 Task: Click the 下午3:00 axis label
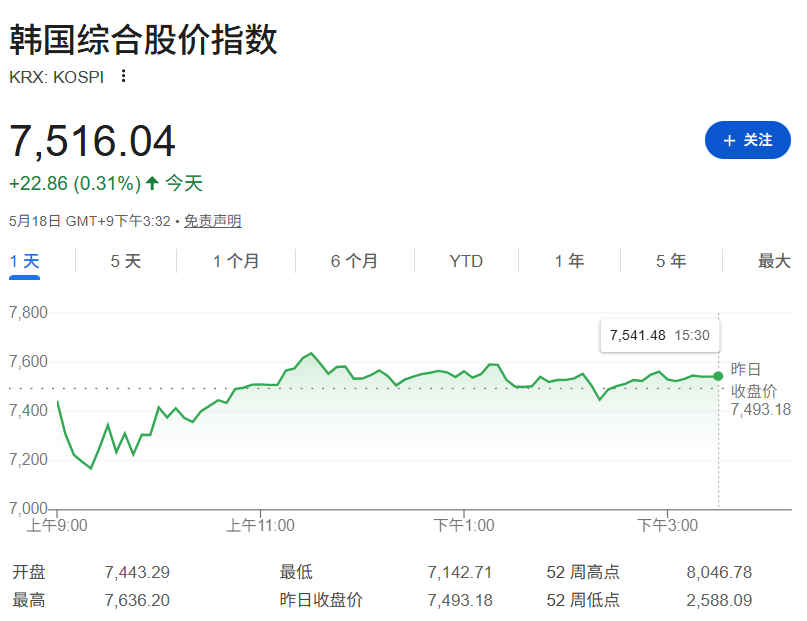668,525
